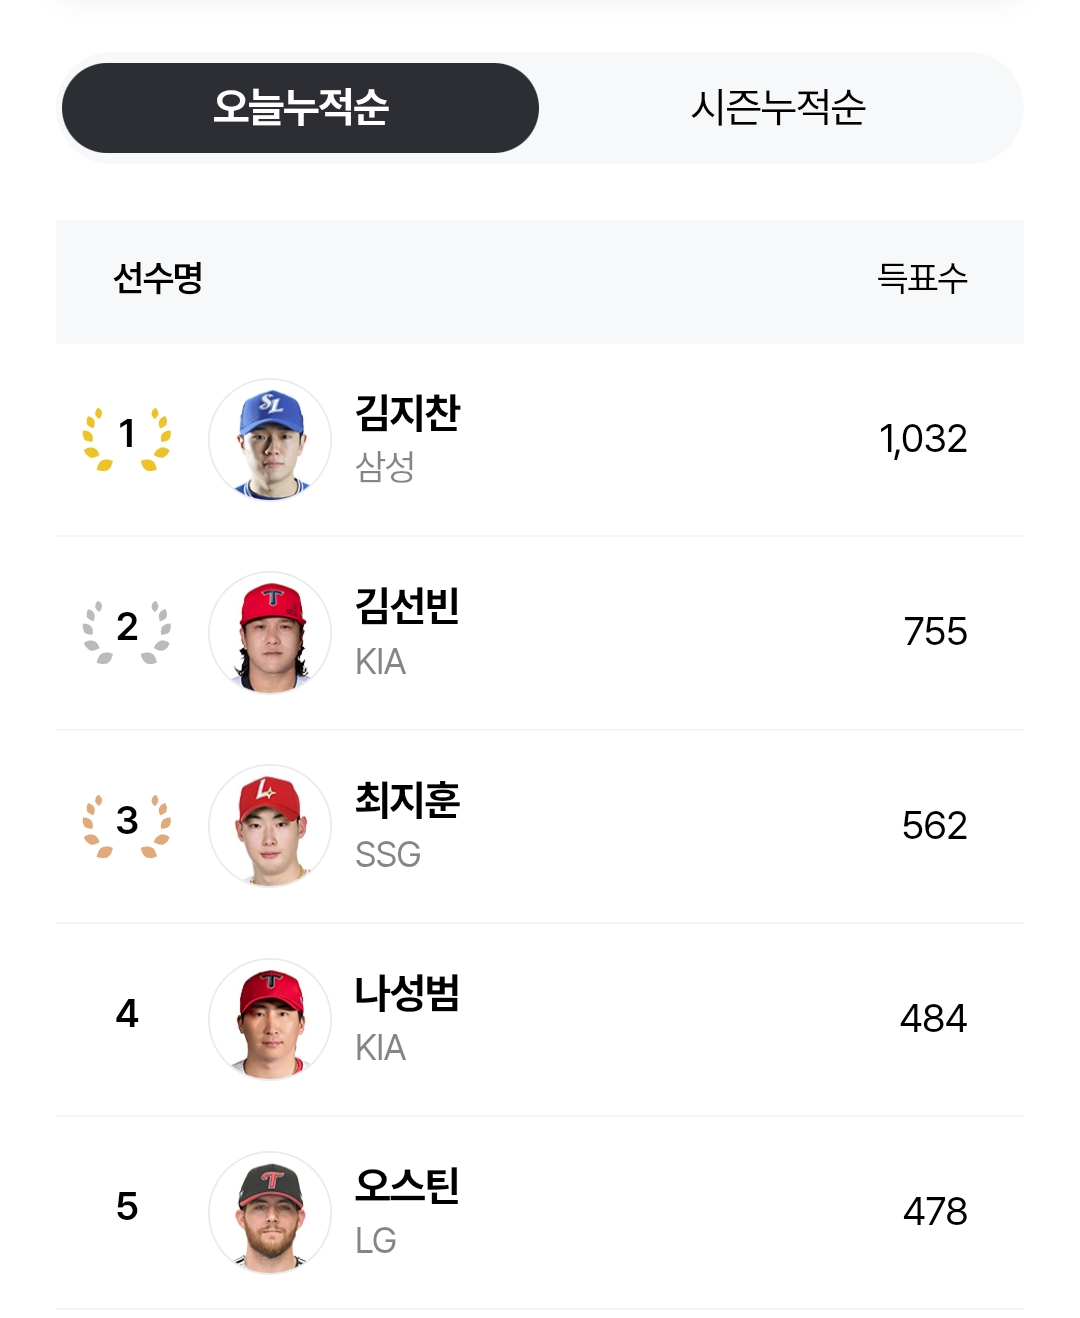Select player name 김지찬
Screen dimensions: 1080x1318
click(408, 412)
